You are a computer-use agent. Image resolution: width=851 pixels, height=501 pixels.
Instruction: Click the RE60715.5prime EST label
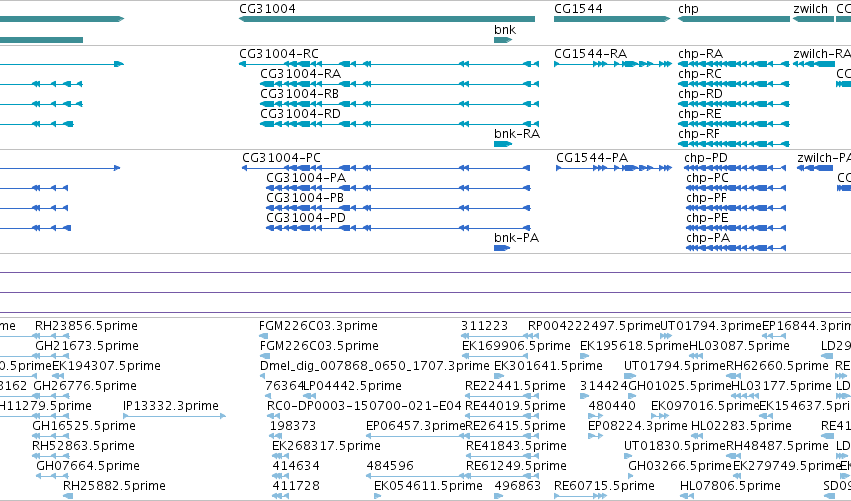tap(605, 487)
